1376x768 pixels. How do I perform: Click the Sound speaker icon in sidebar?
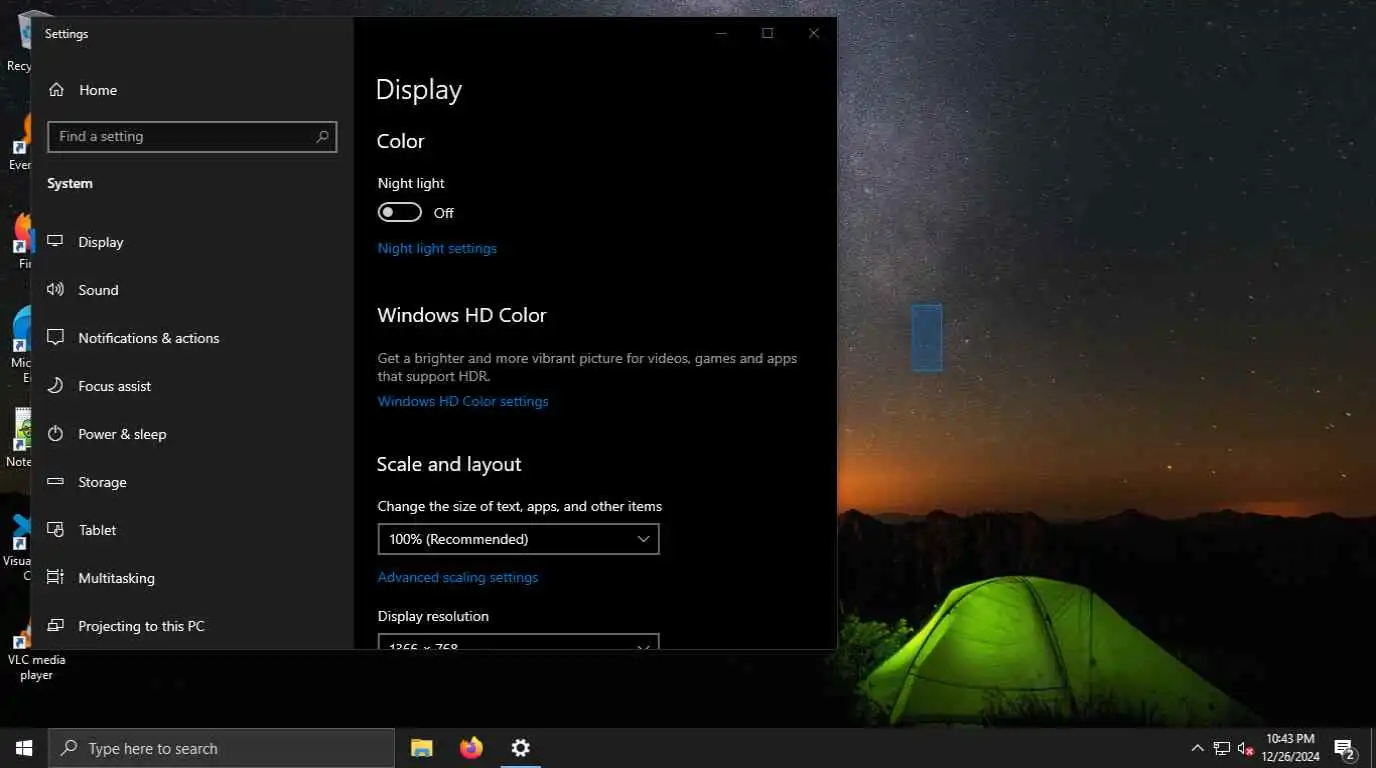tap(56, 290)
